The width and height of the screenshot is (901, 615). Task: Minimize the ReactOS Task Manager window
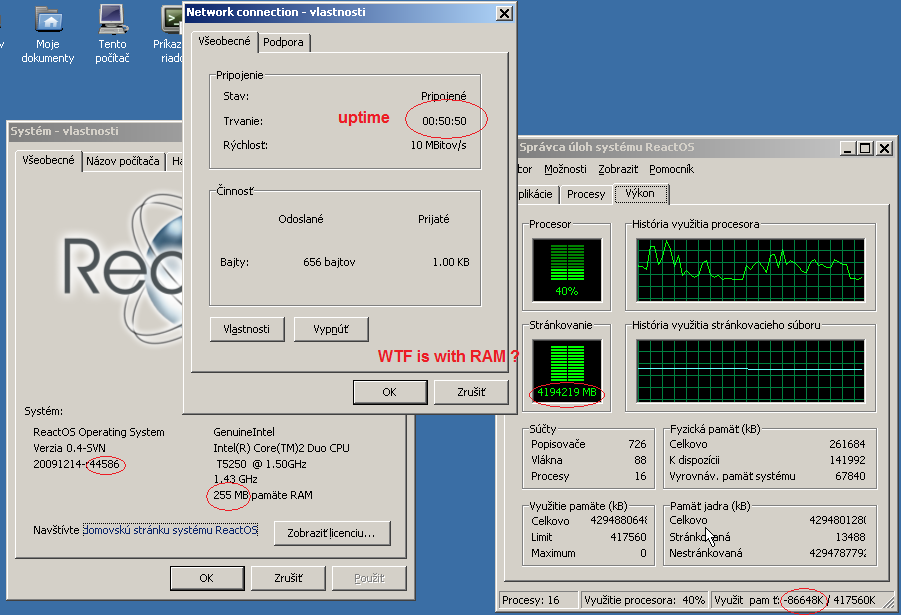click(848, 148)
